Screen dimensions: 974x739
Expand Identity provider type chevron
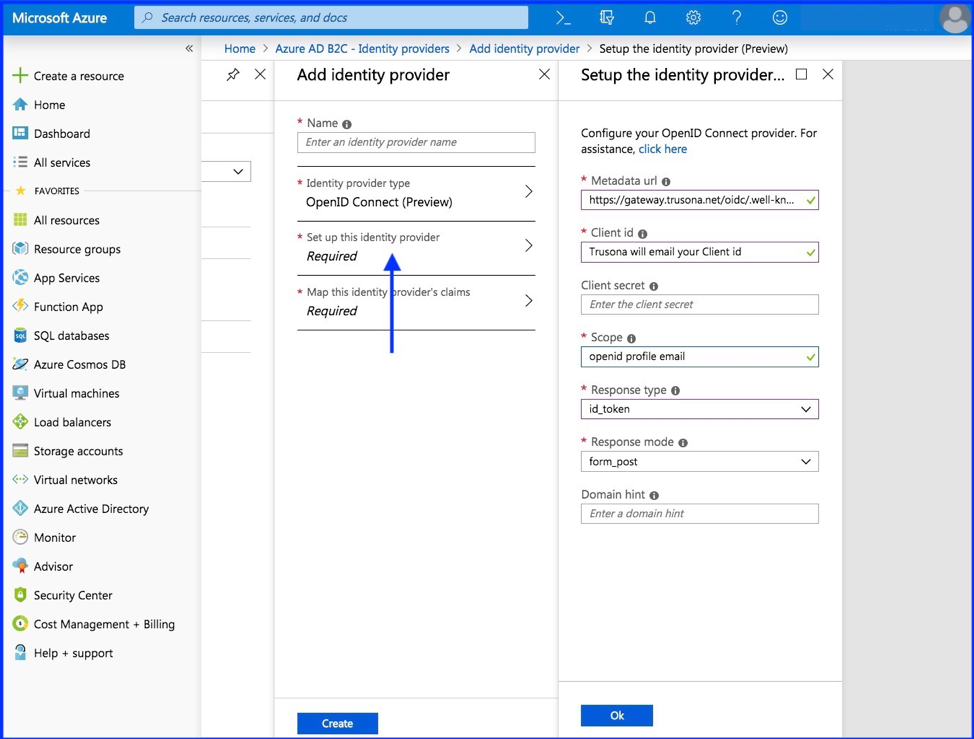[529, 191]
